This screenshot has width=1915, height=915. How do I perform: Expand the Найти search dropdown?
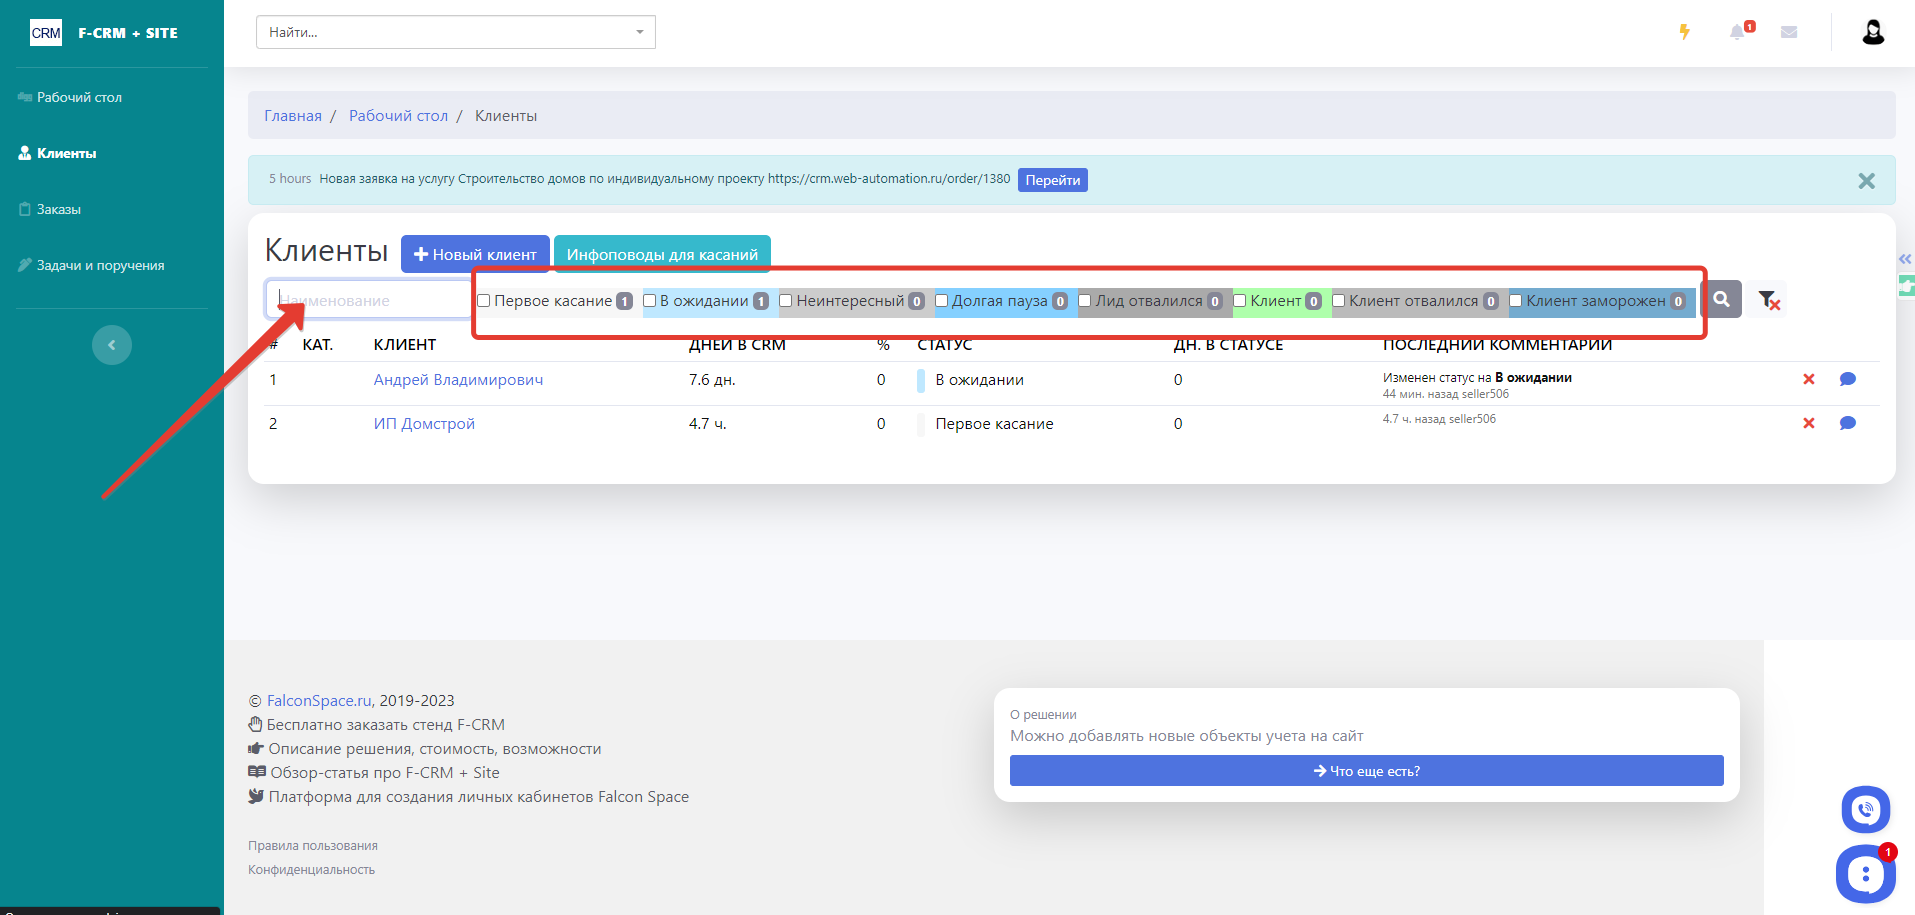coord(639,32)
